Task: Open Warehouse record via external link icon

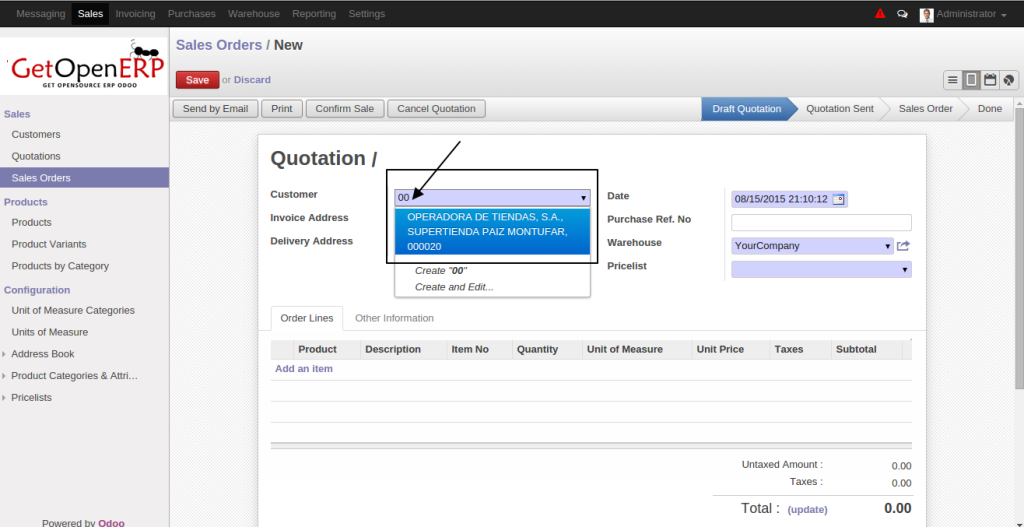Action: coord(903,246)
